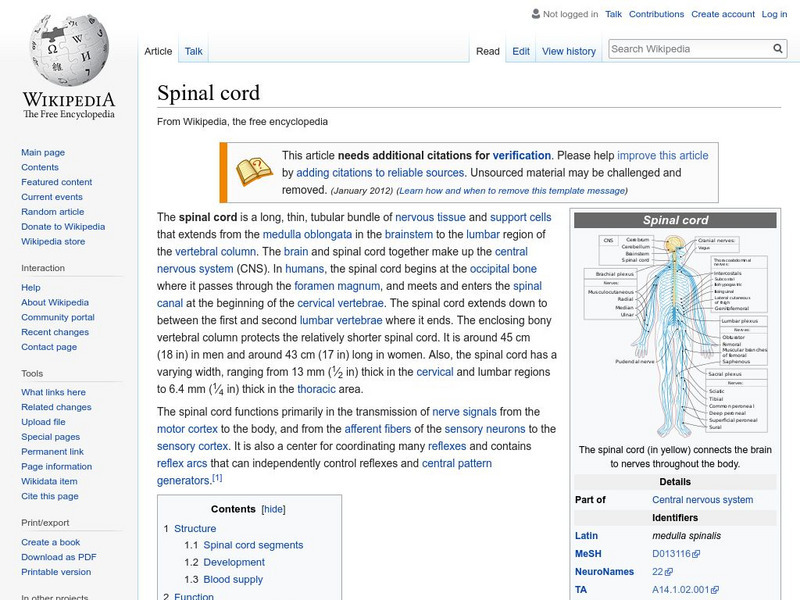The image size is (800, 600).
Task: Open the central pattern generators link
Action: 457,463
